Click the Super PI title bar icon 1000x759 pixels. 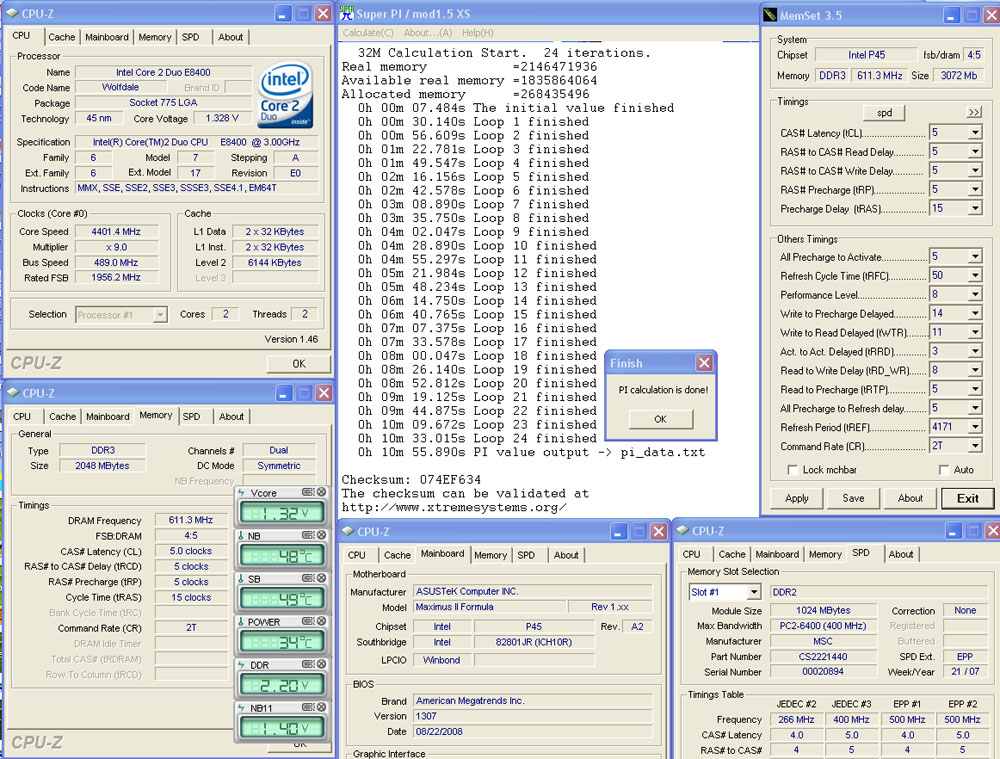pos(346,13)
